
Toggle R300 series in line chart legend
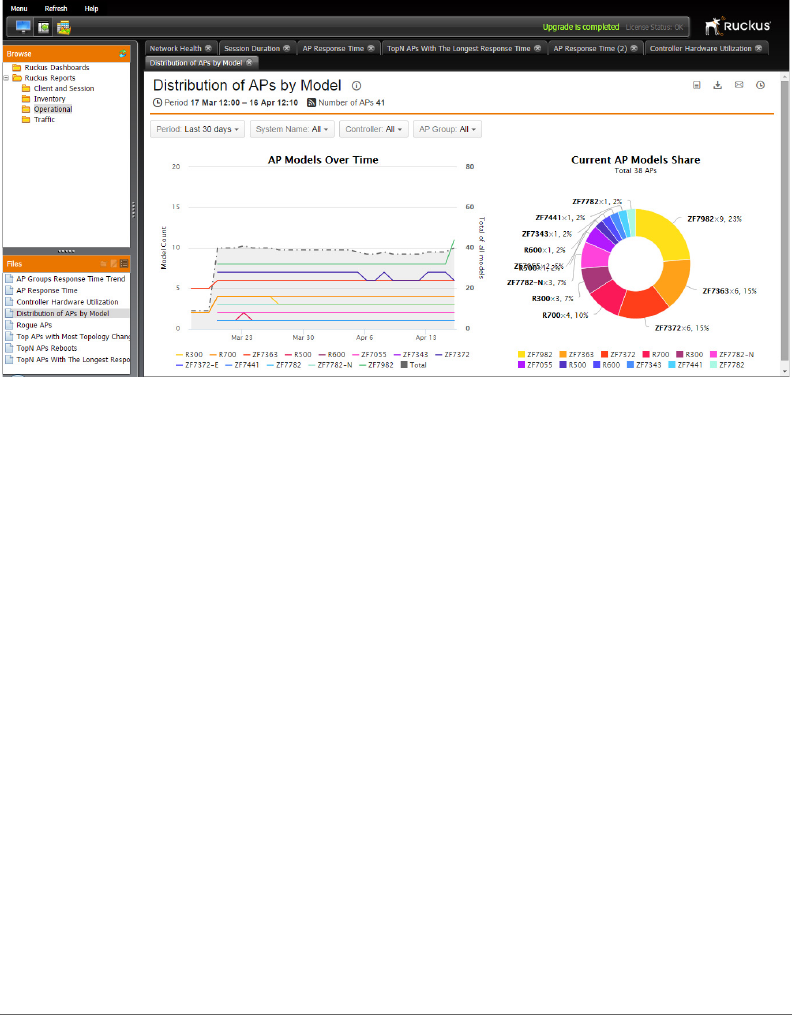(x=190, y=355)
